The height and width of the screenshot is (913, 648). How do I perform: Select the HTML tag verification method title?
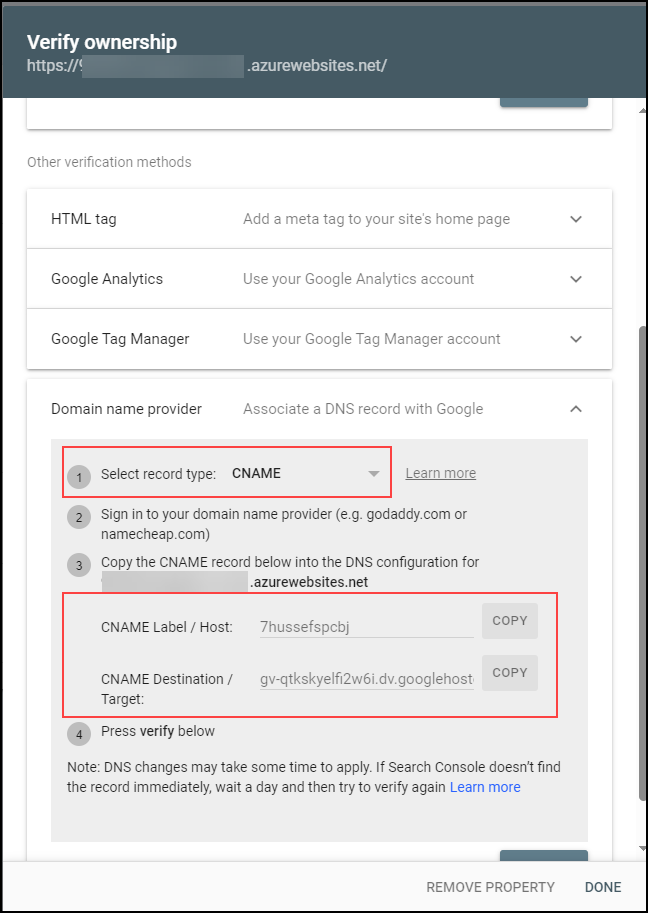coord(84,219)
